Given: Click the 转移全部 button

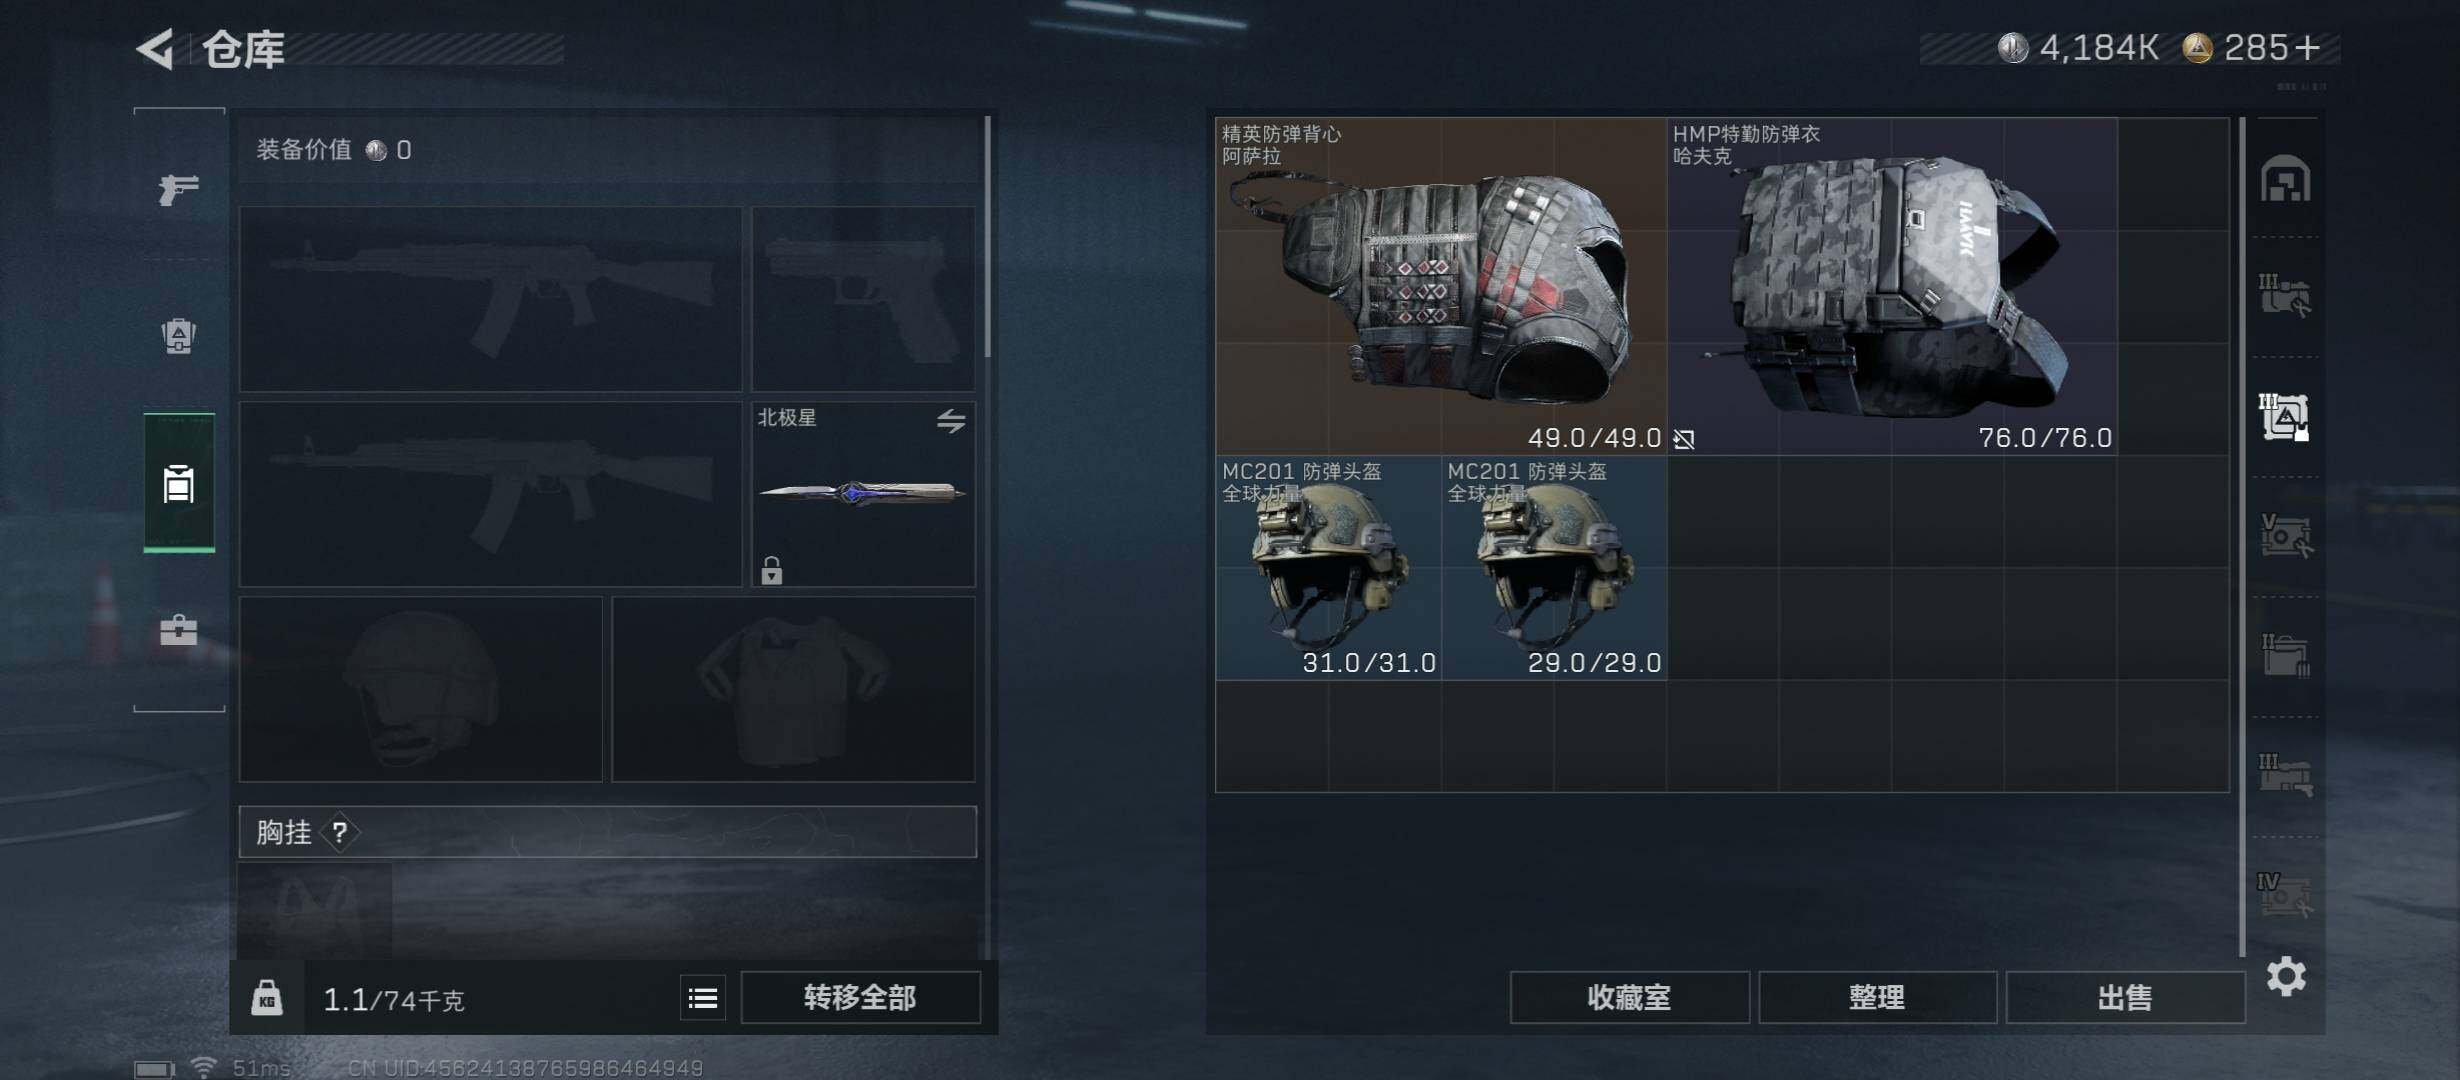Looking at the screenshot, I should tap(860, 998).
